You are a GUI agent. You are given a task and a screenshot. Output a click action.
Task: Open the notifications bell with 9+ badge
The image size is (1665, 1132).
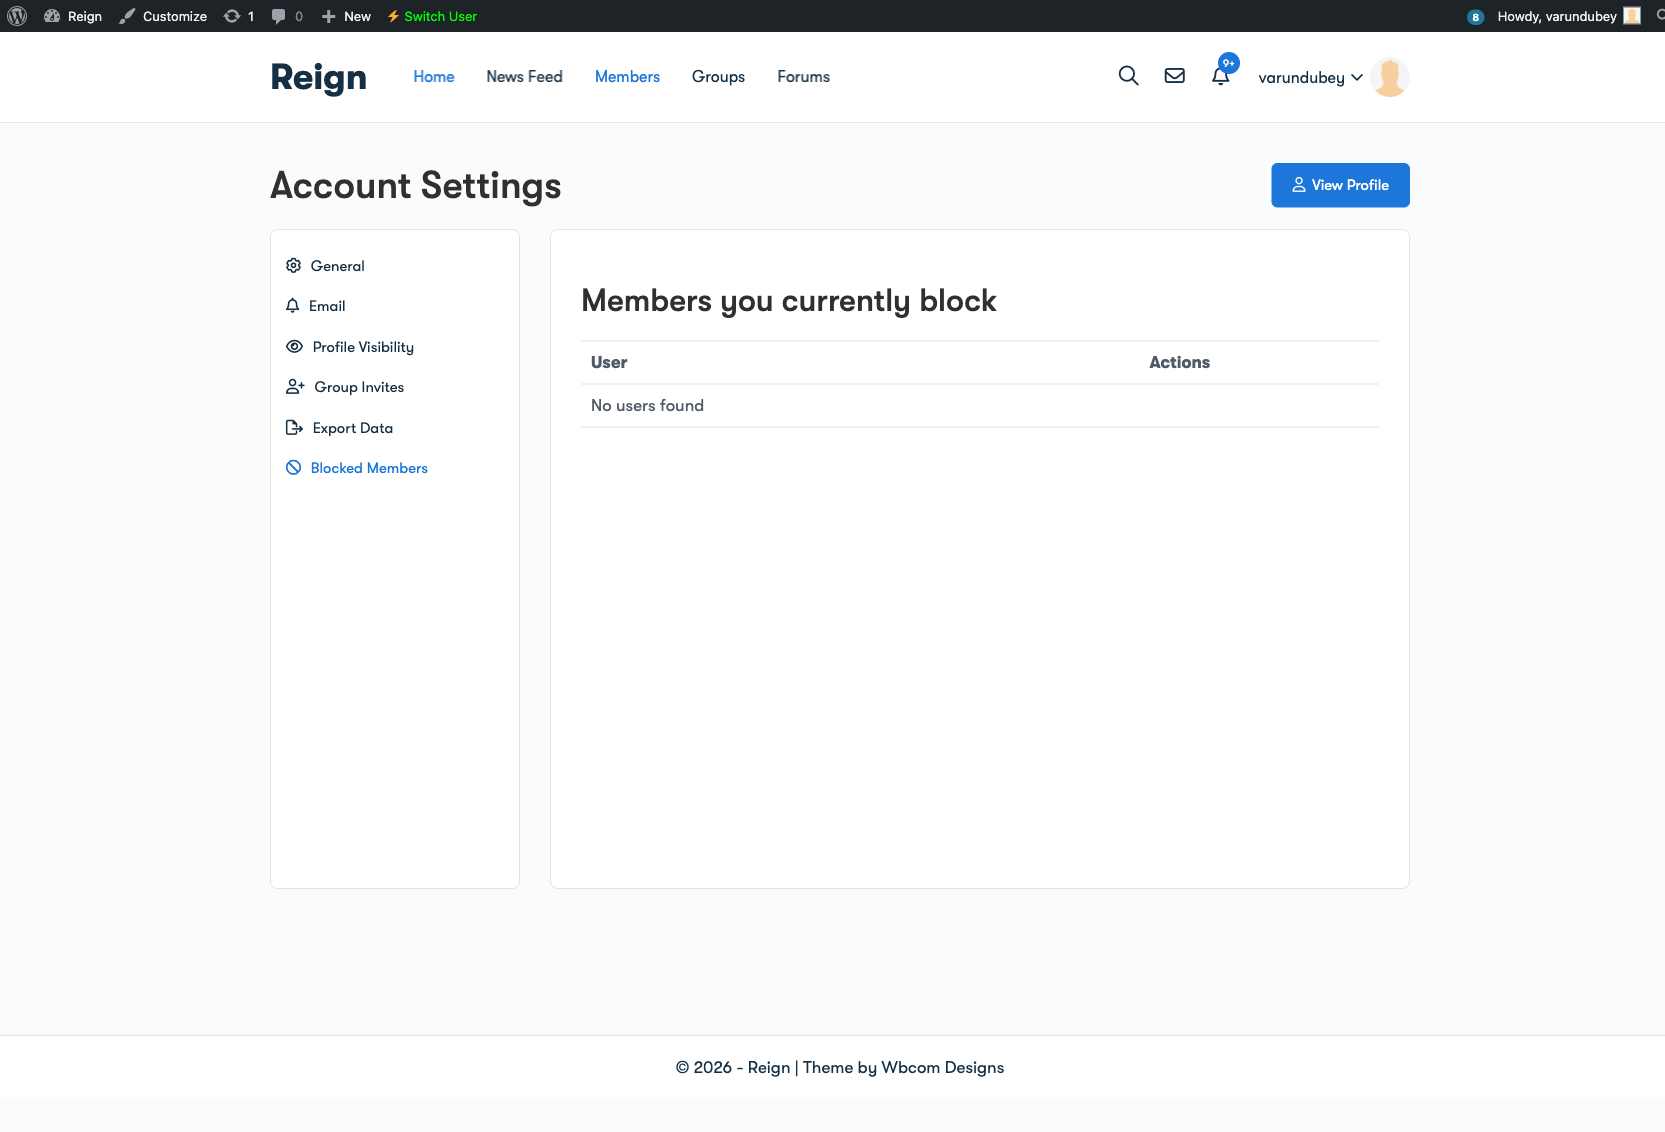coord(1220,76)
